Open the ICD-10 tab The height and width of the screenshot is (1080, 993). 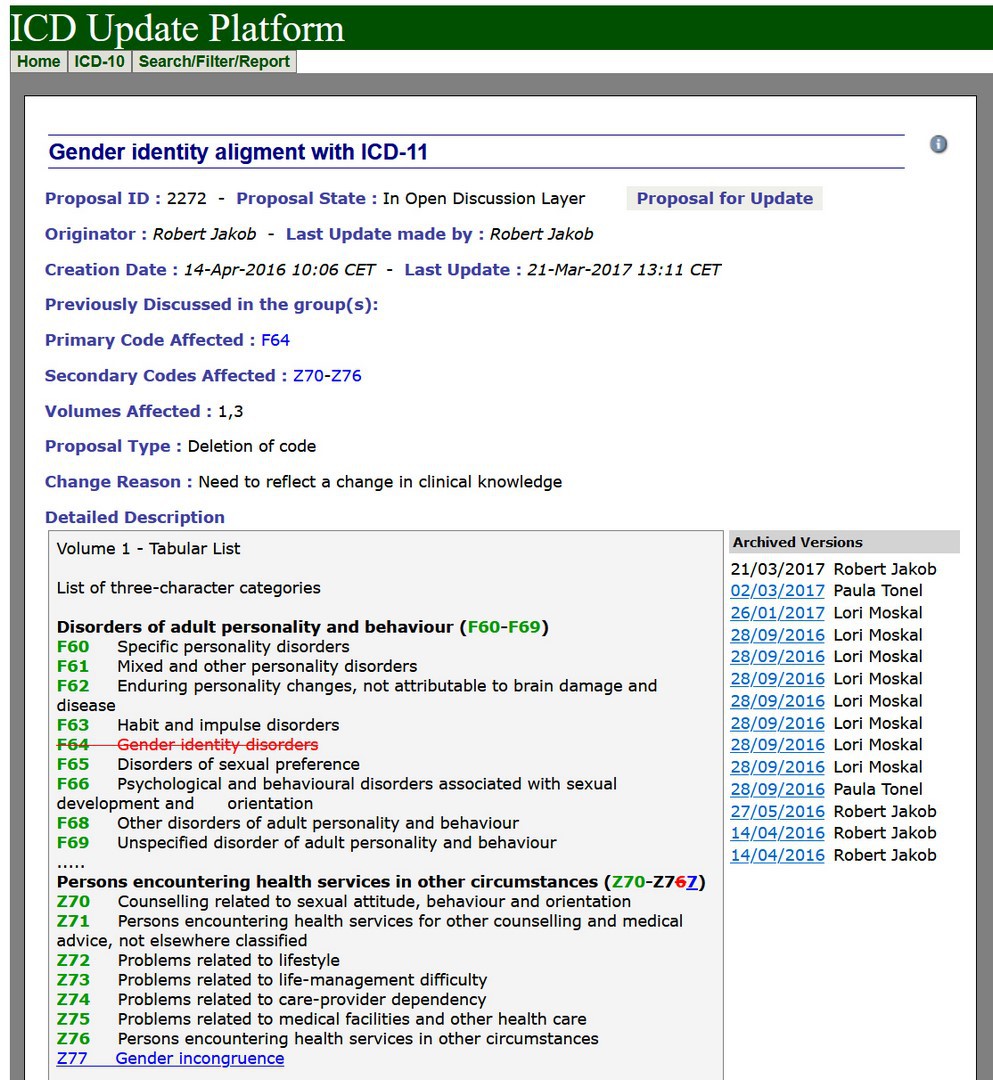pyautogui.click(x=100, y=61)
